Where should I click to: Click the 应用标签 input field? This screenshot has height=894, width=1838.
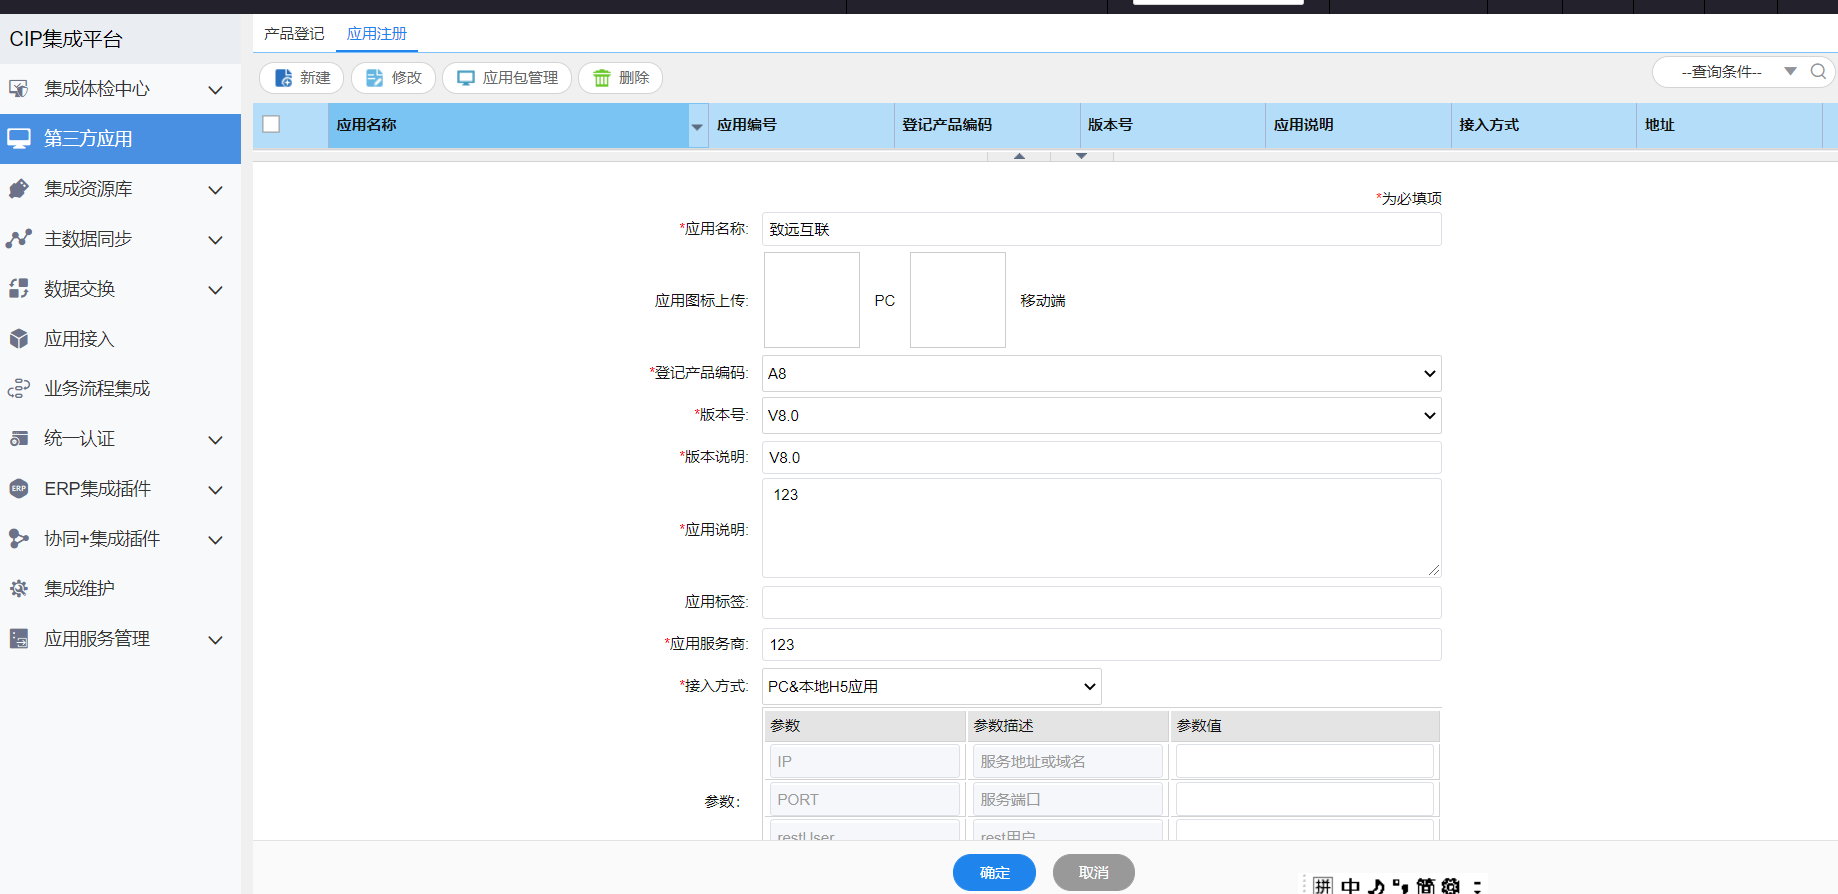tap(1100, 602)
